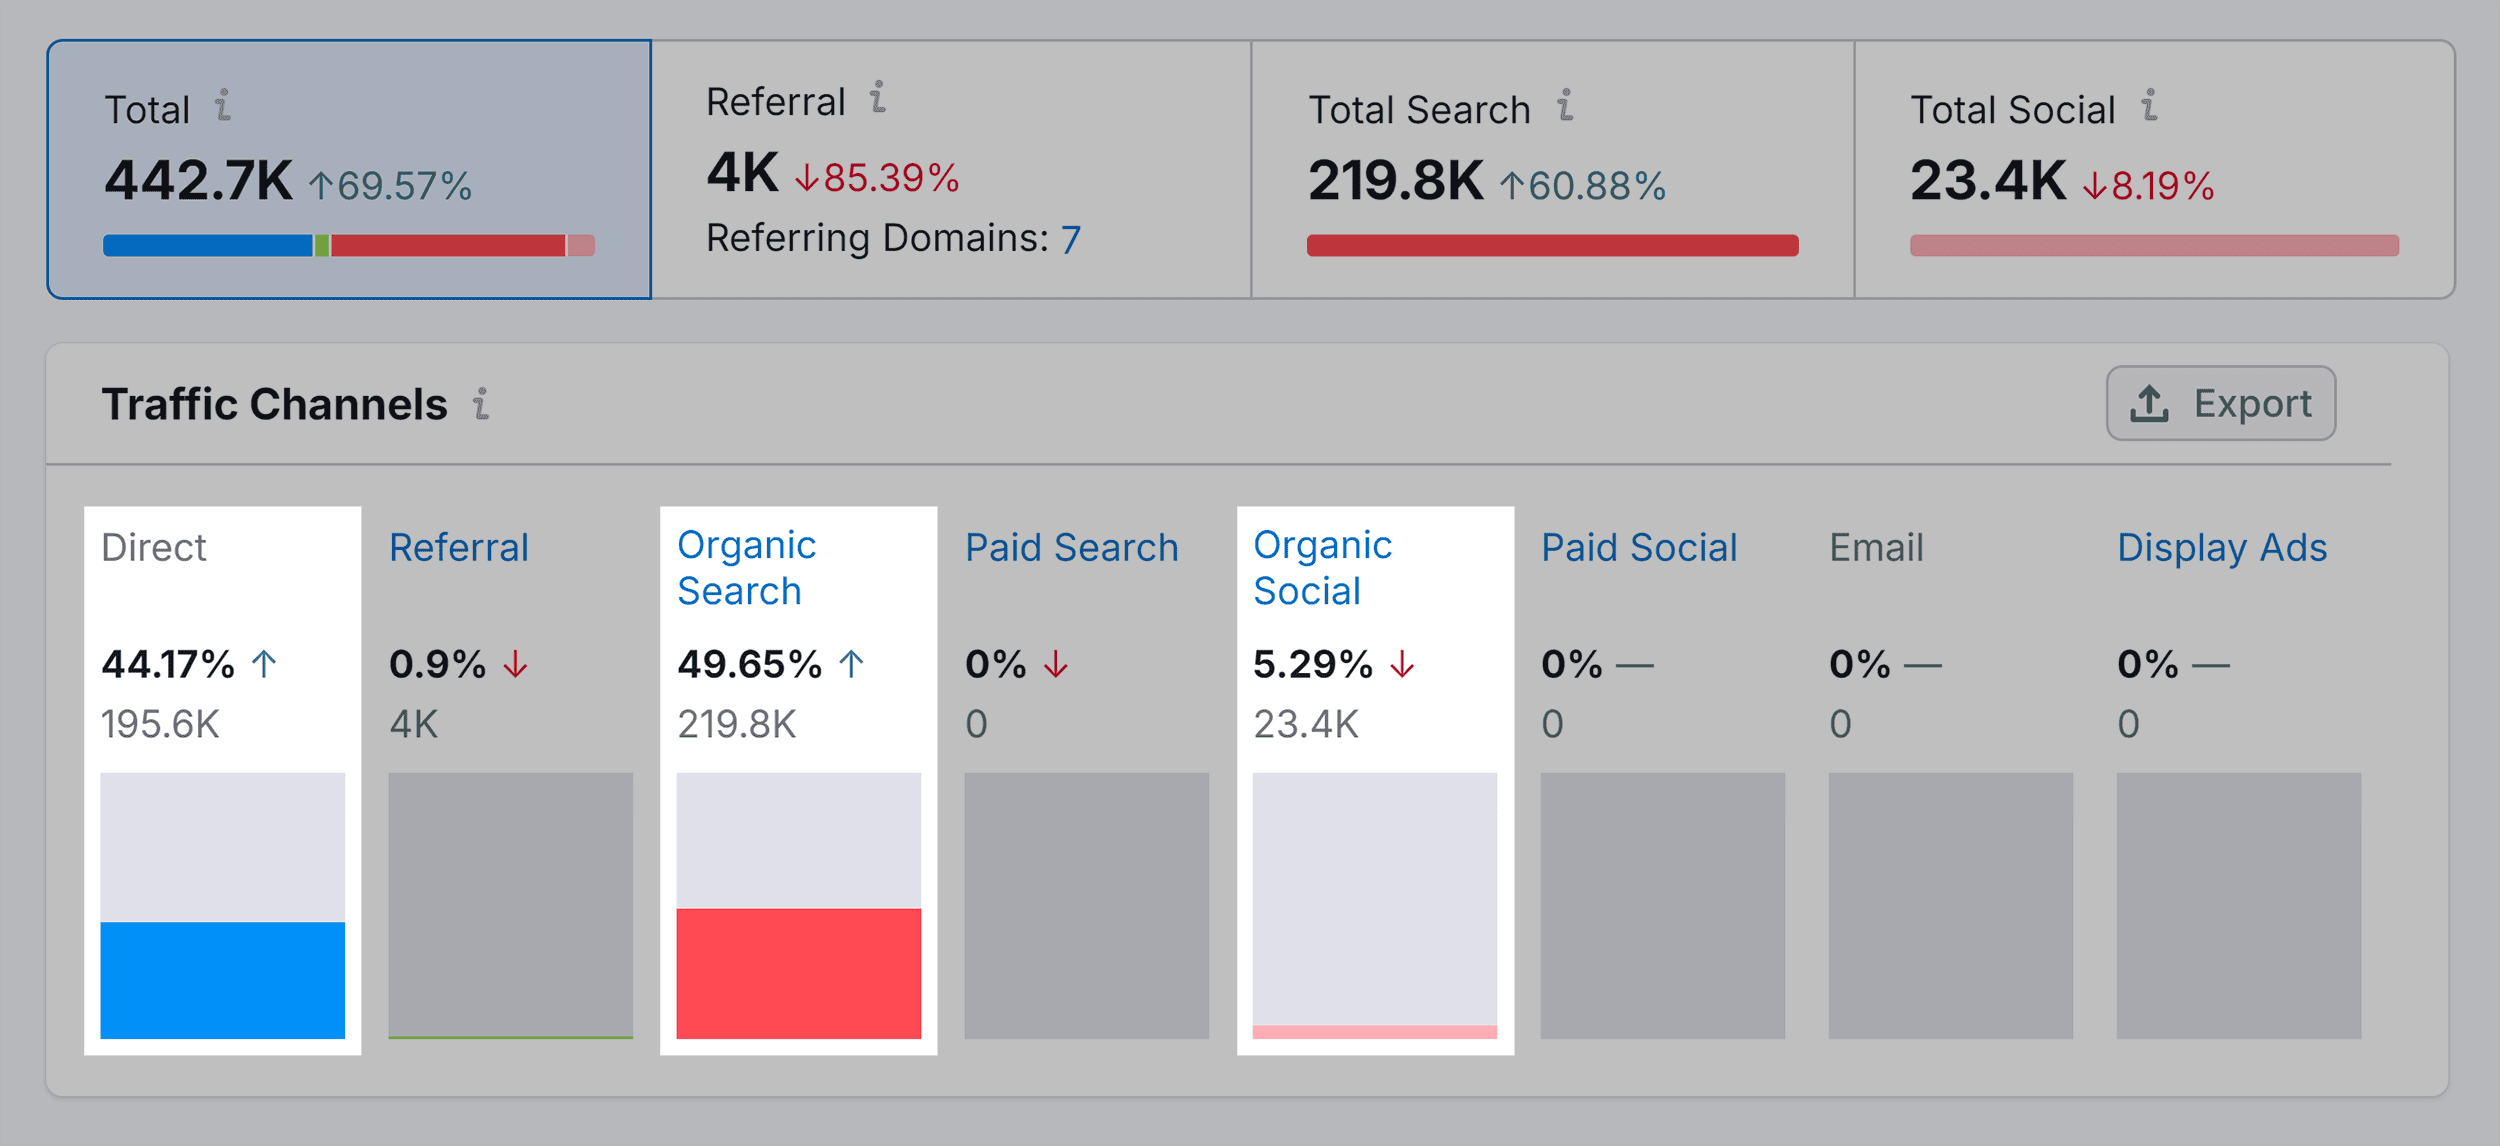2500x1146 pixels.
Task: Click the Organic Search link label
Action: click(745, 568)
